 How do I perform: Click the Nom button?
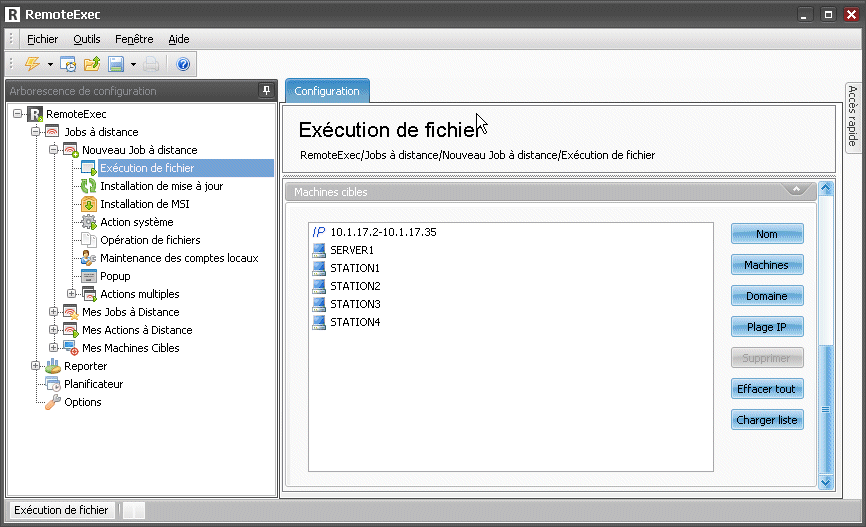point(767,234)
